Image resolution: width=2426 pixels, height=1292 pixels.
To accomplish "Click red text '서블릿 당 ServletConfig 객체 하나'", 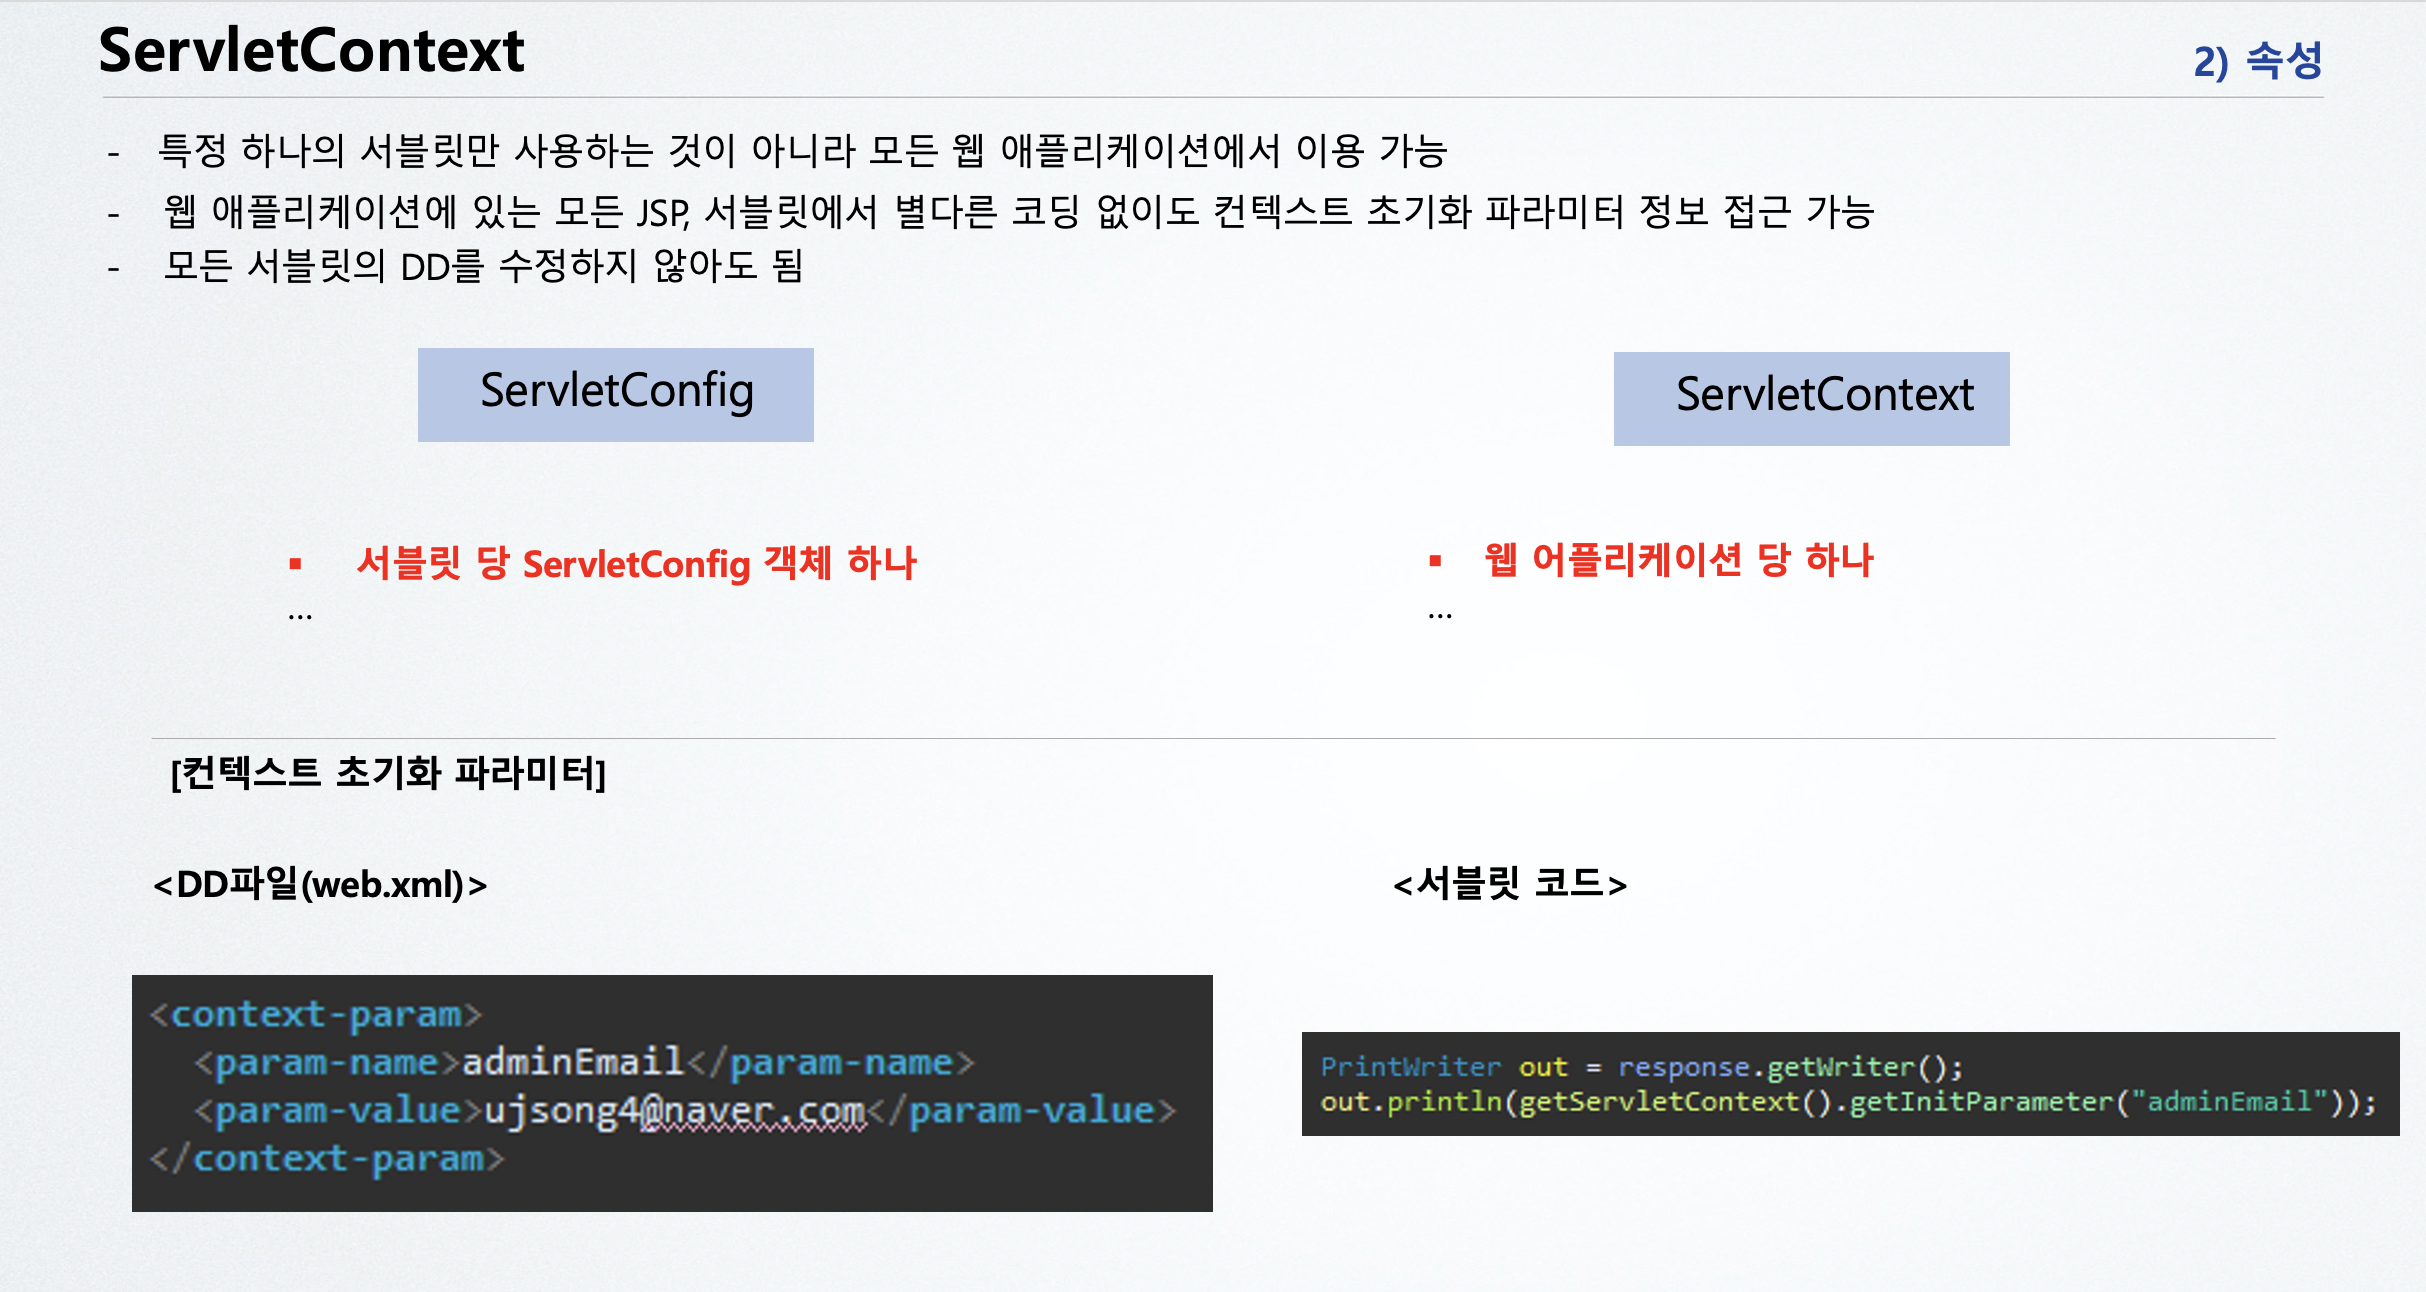I will [636, 564].
